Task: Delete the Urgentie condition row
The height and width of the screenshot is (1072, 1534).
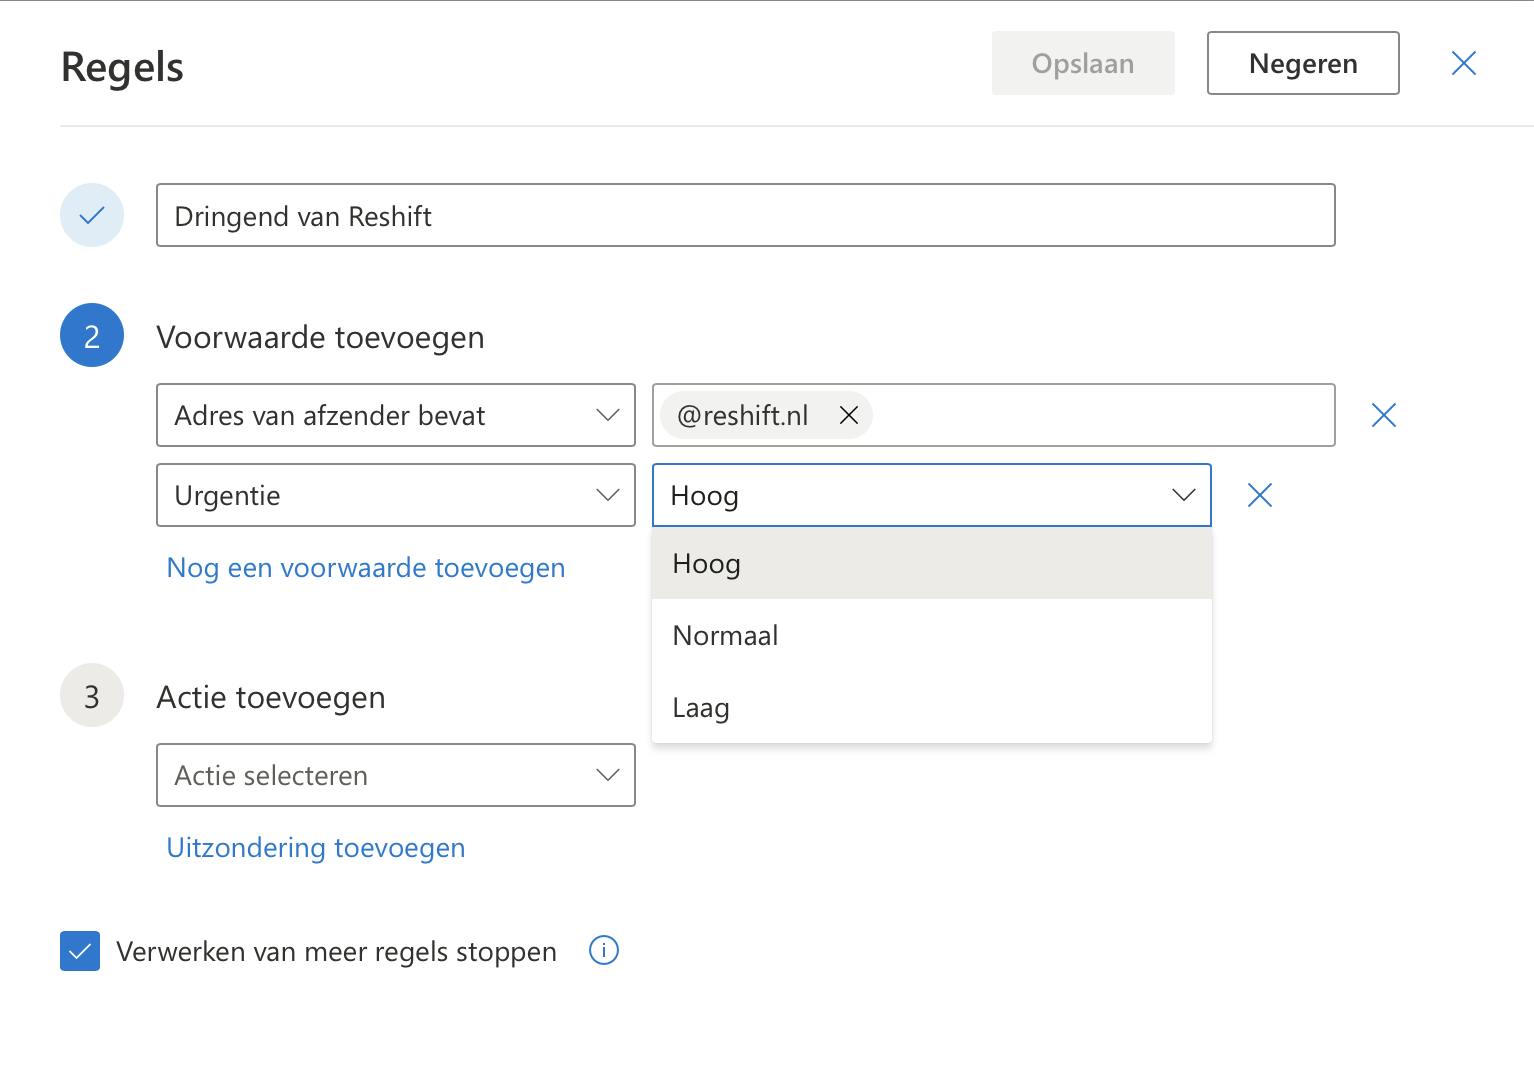Action: pos(1259,495)
